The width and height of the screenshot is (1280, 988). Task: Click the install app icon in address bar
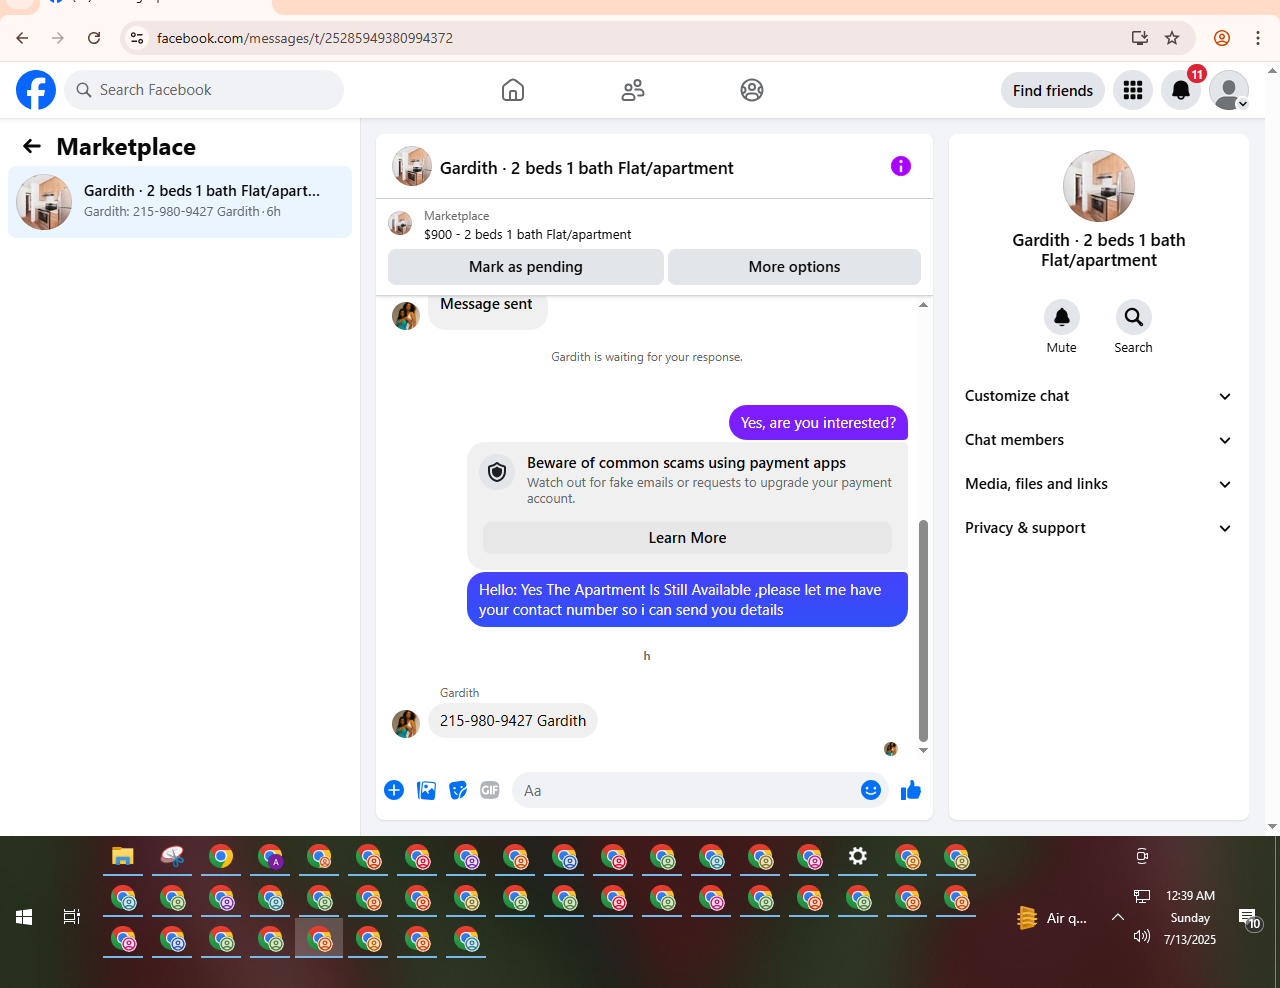coord(1139,38)
